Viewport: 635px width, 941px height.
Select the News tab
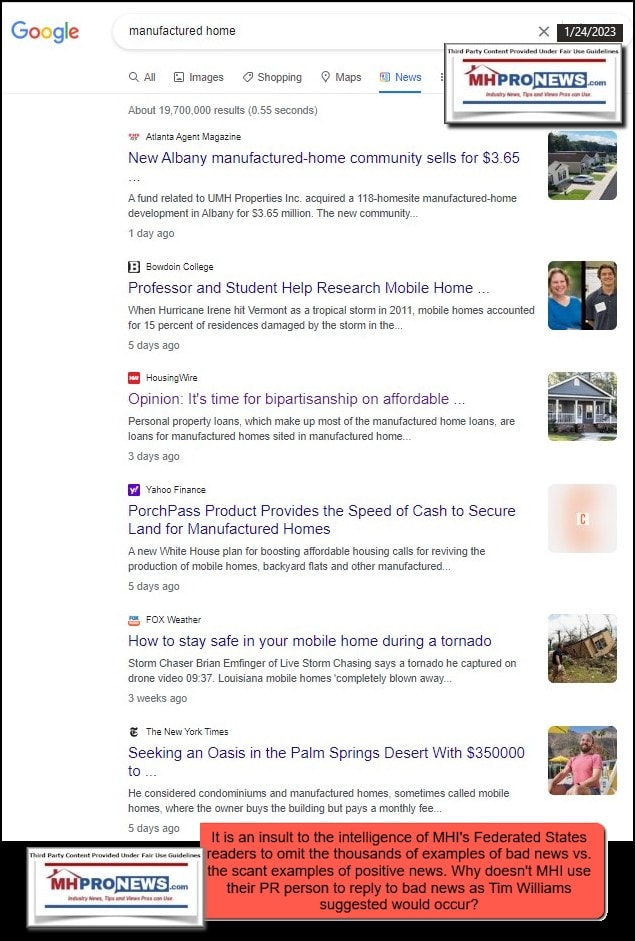(x=400, y=77)
